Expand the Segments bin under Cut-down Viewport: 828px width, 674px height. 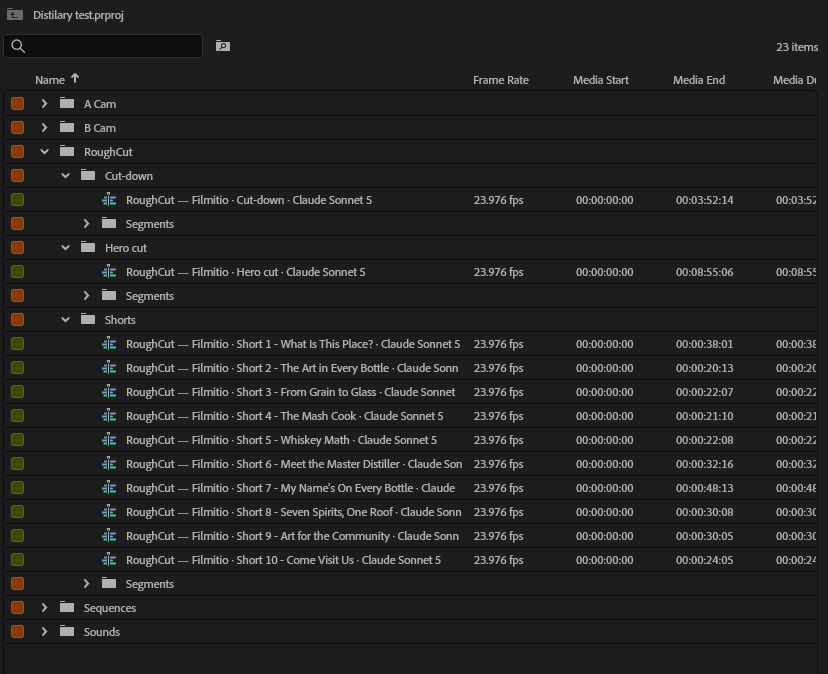87,223
